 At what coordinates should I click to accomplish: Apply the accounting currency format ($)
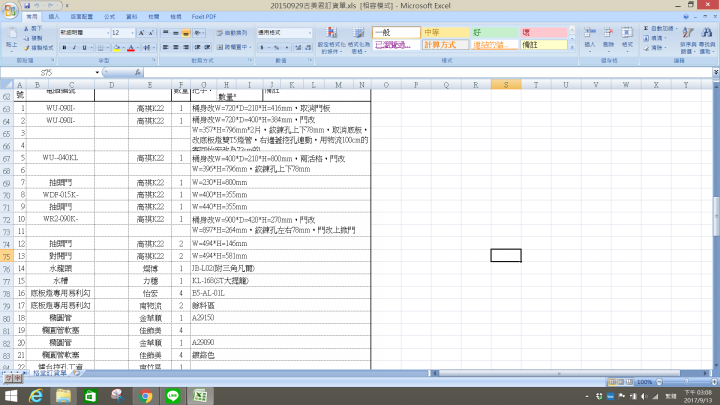point(262,48)
